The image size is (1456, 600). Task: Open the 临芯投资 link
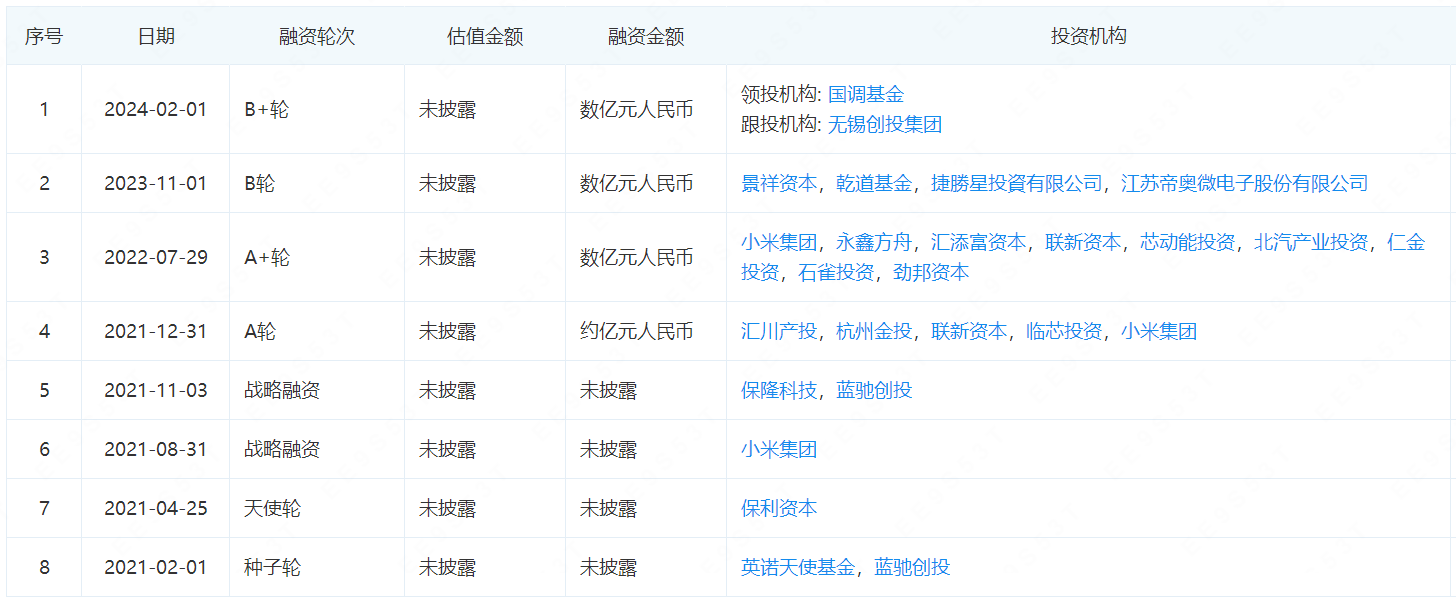(x=1064, y=331)
